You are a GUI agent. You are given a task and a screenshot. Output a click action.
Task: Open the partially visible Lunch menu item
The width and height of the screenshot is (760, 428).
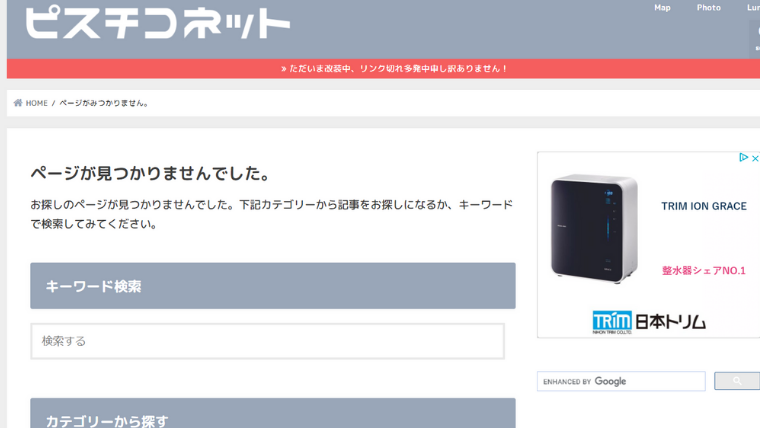[x=752, y=8]
